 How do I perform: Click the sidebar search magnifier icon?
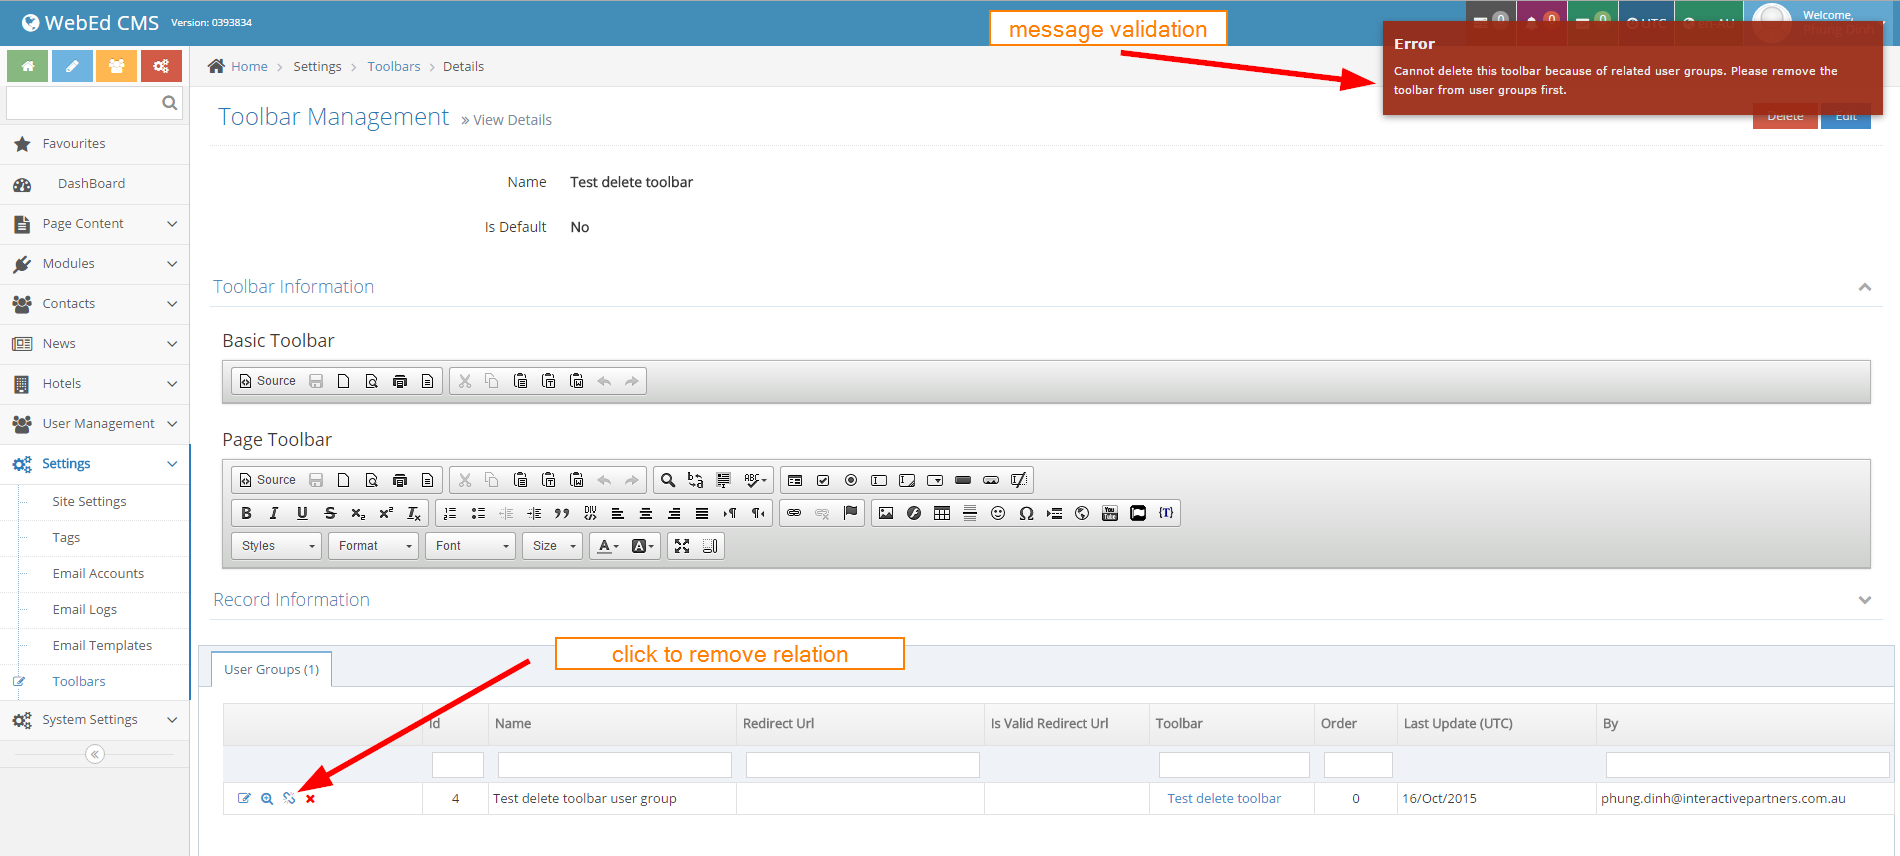point(169,102)
